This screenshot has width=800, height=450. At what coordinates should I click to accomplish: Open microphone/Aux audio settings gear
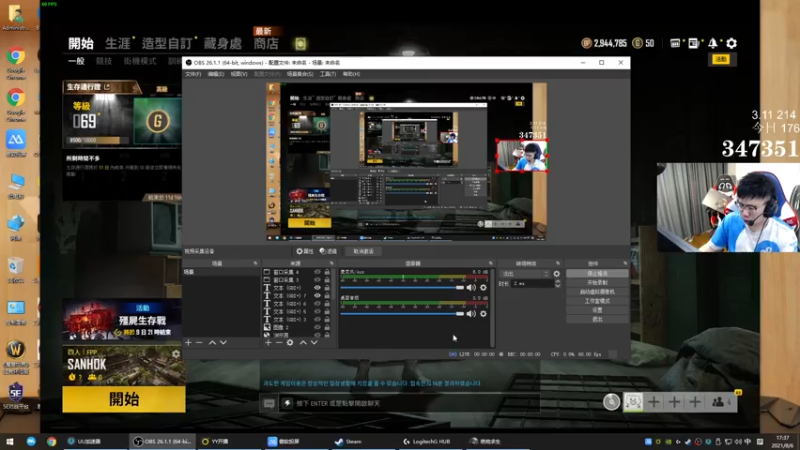483,288
